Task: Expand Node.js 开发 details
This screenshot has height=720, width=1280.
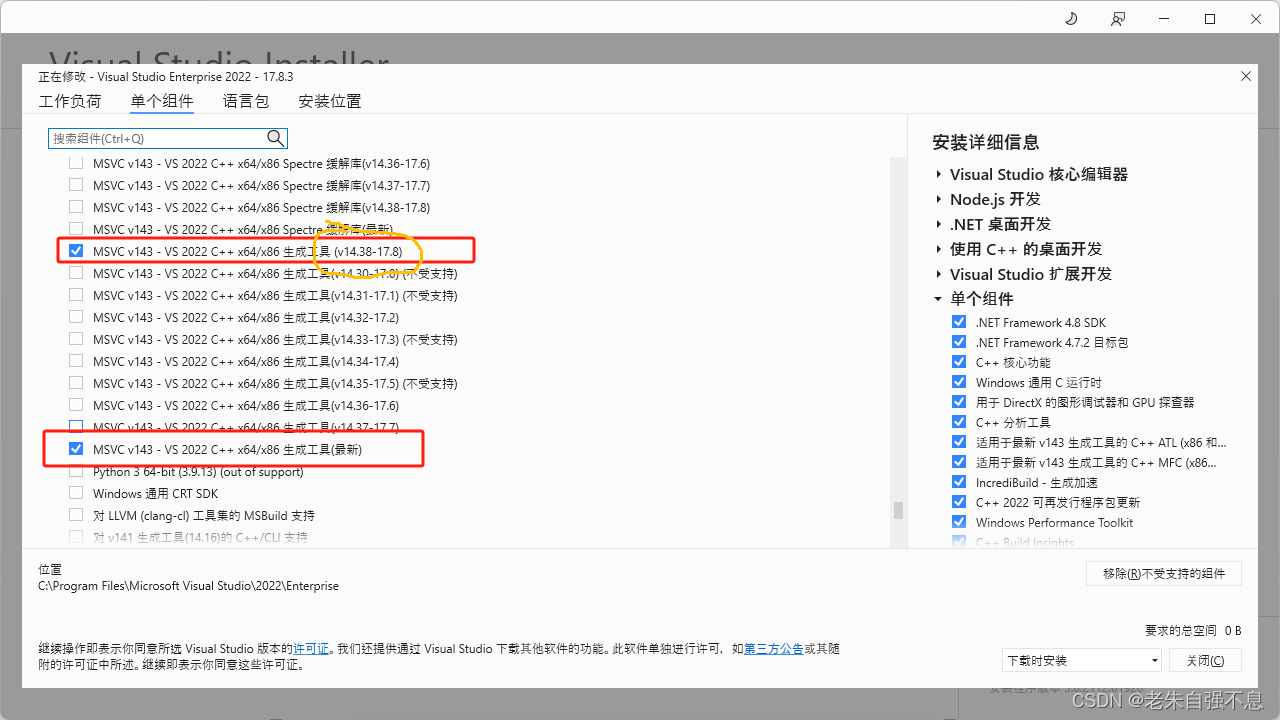Action: pyautogui.click(x=938, y=199)
